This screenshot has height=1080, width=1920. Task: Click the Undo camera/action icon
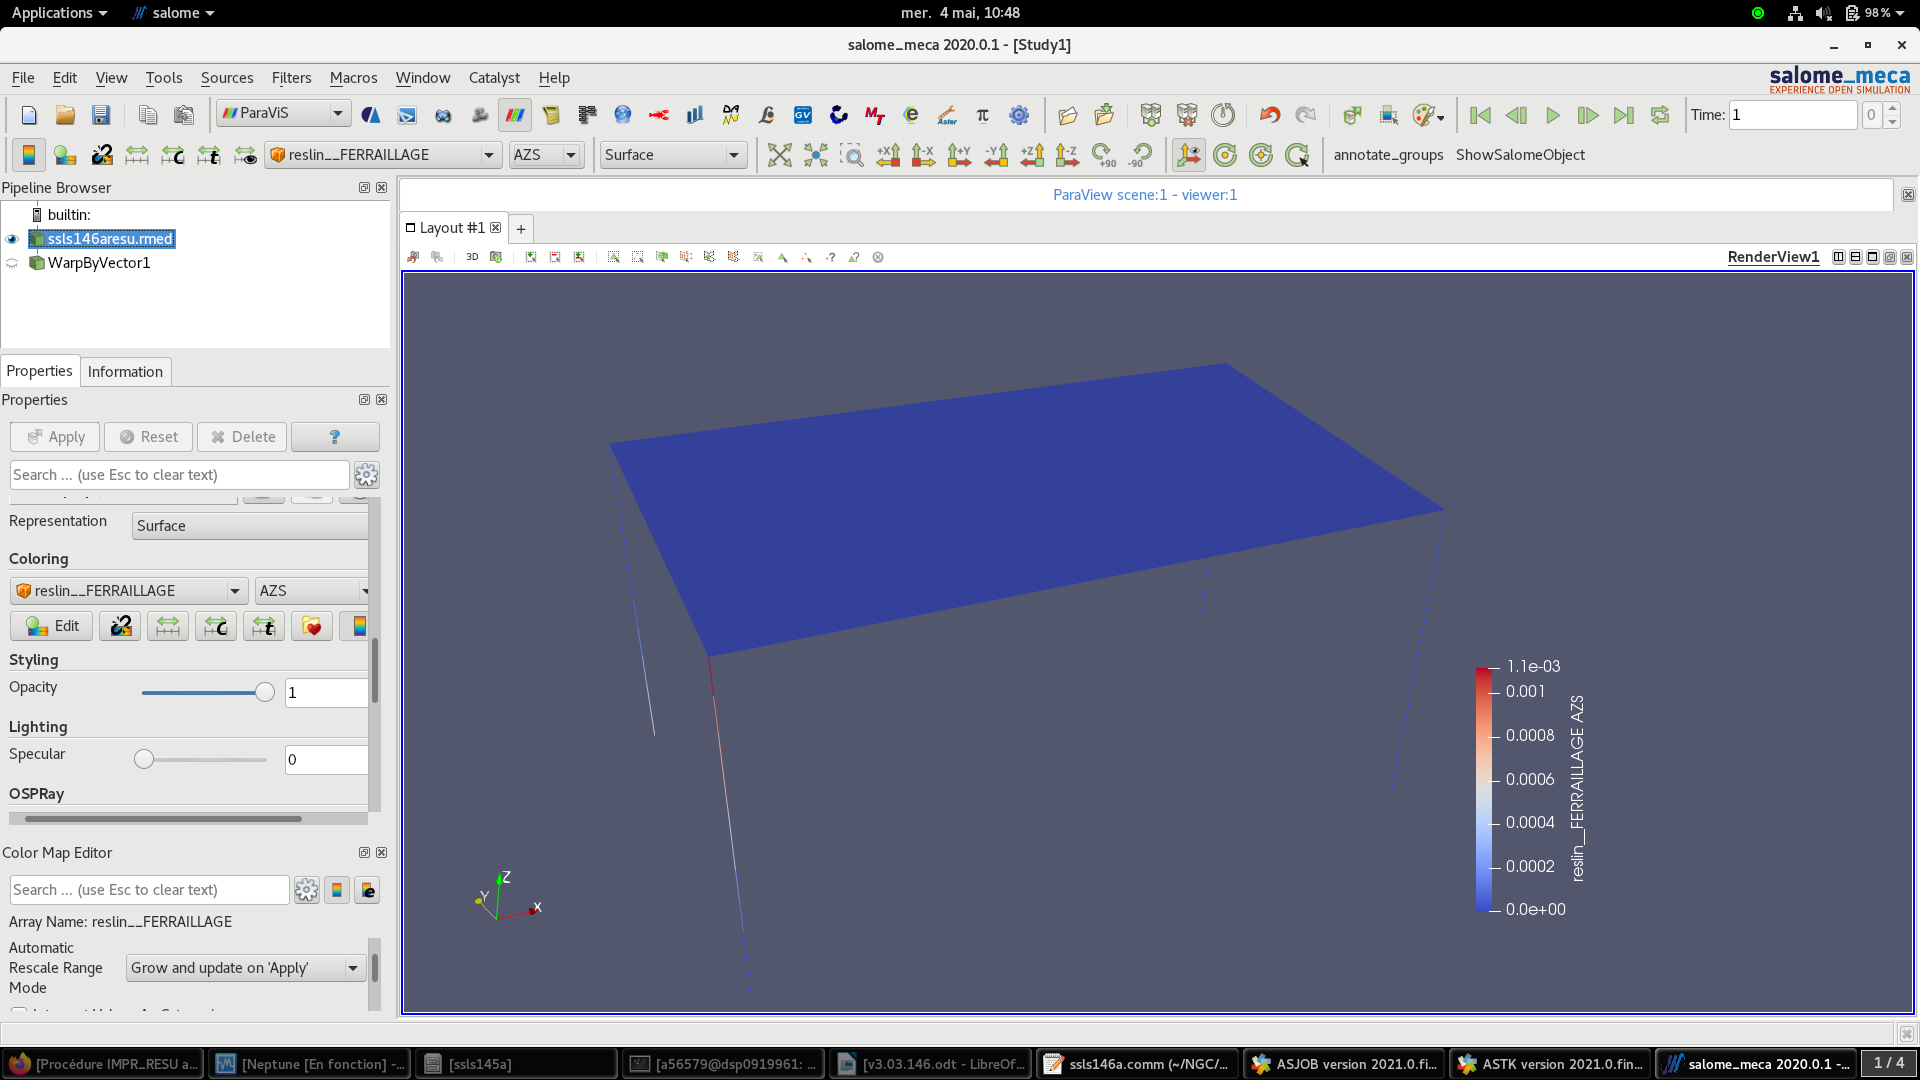pos(1269,115)
